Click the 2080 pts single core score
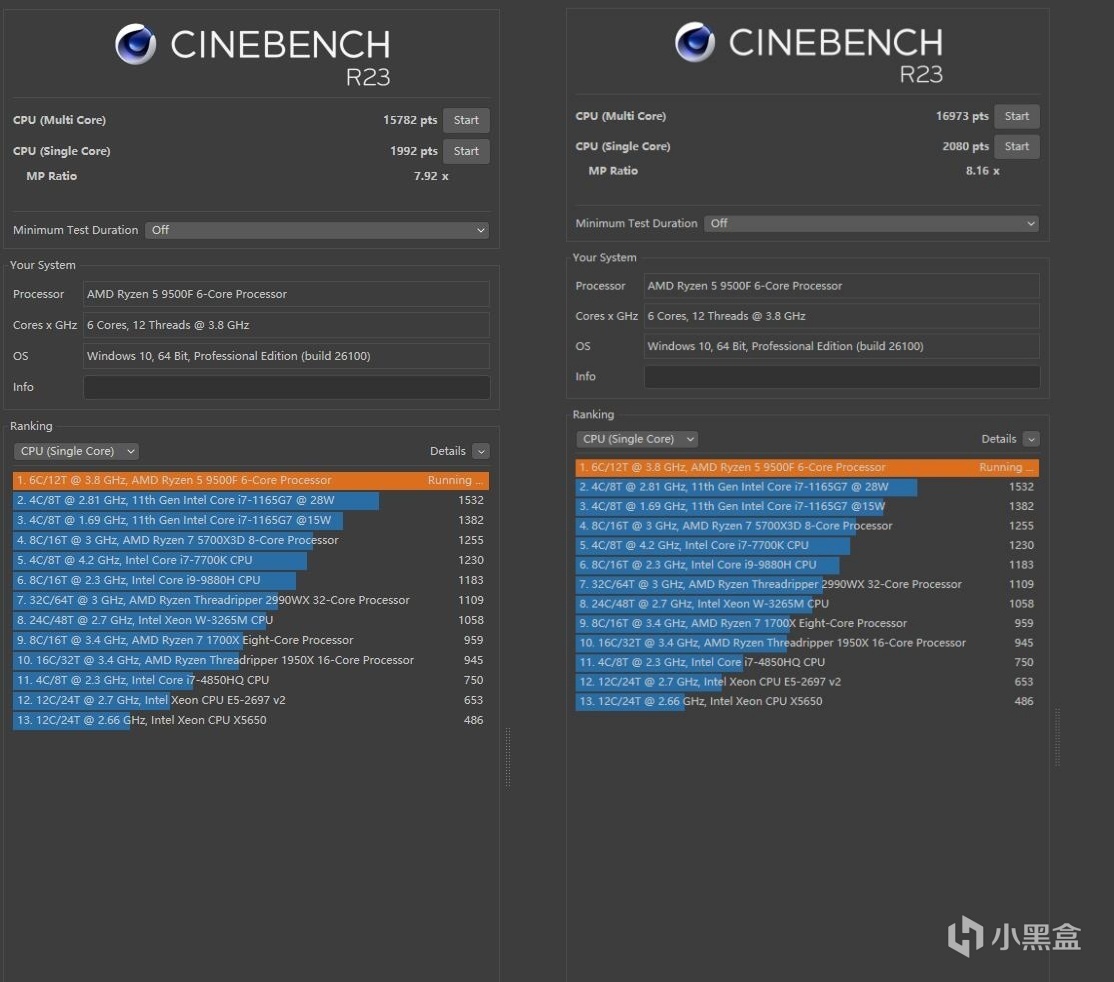Viewport: 1114px width, 982px height. click(x=966, y=146)
